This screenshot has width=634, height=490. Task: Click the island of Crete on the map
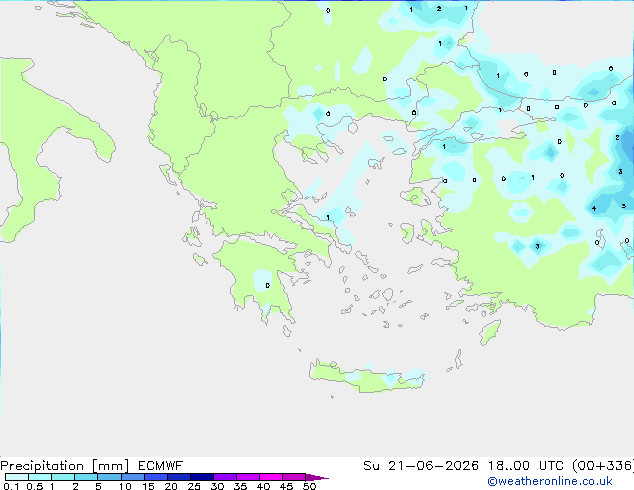coord(367,377)
